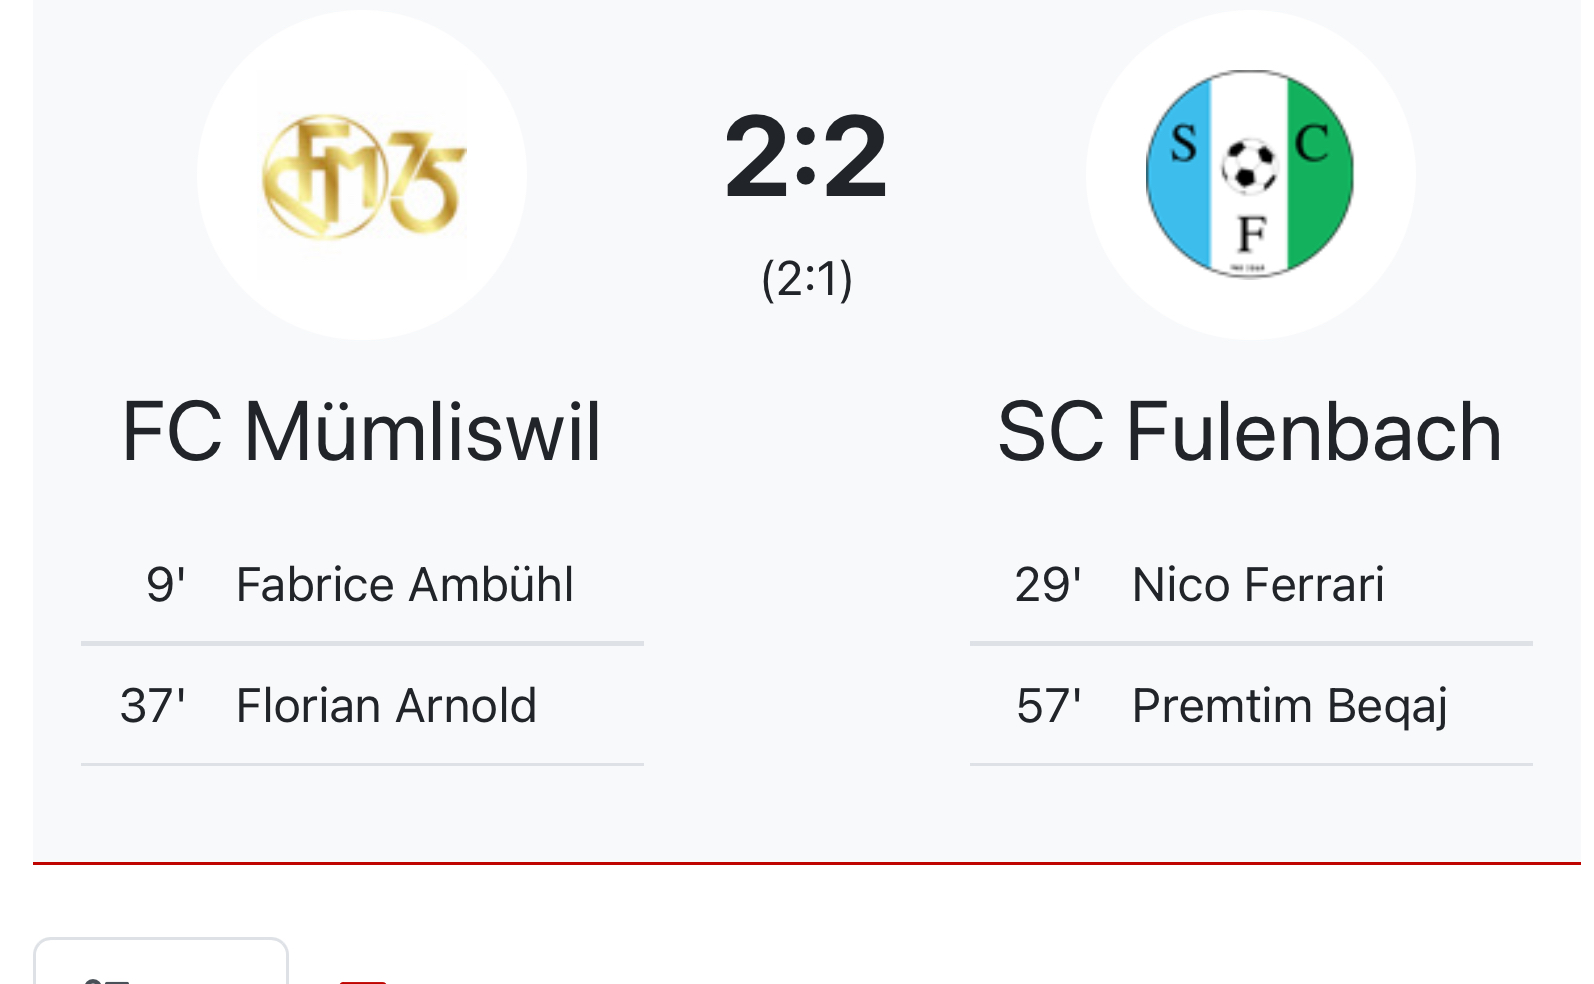The width and height of the screenshot is (1594, 984).
Task: Open scorer Nico Ferrari's profile
Action: 1257,585
